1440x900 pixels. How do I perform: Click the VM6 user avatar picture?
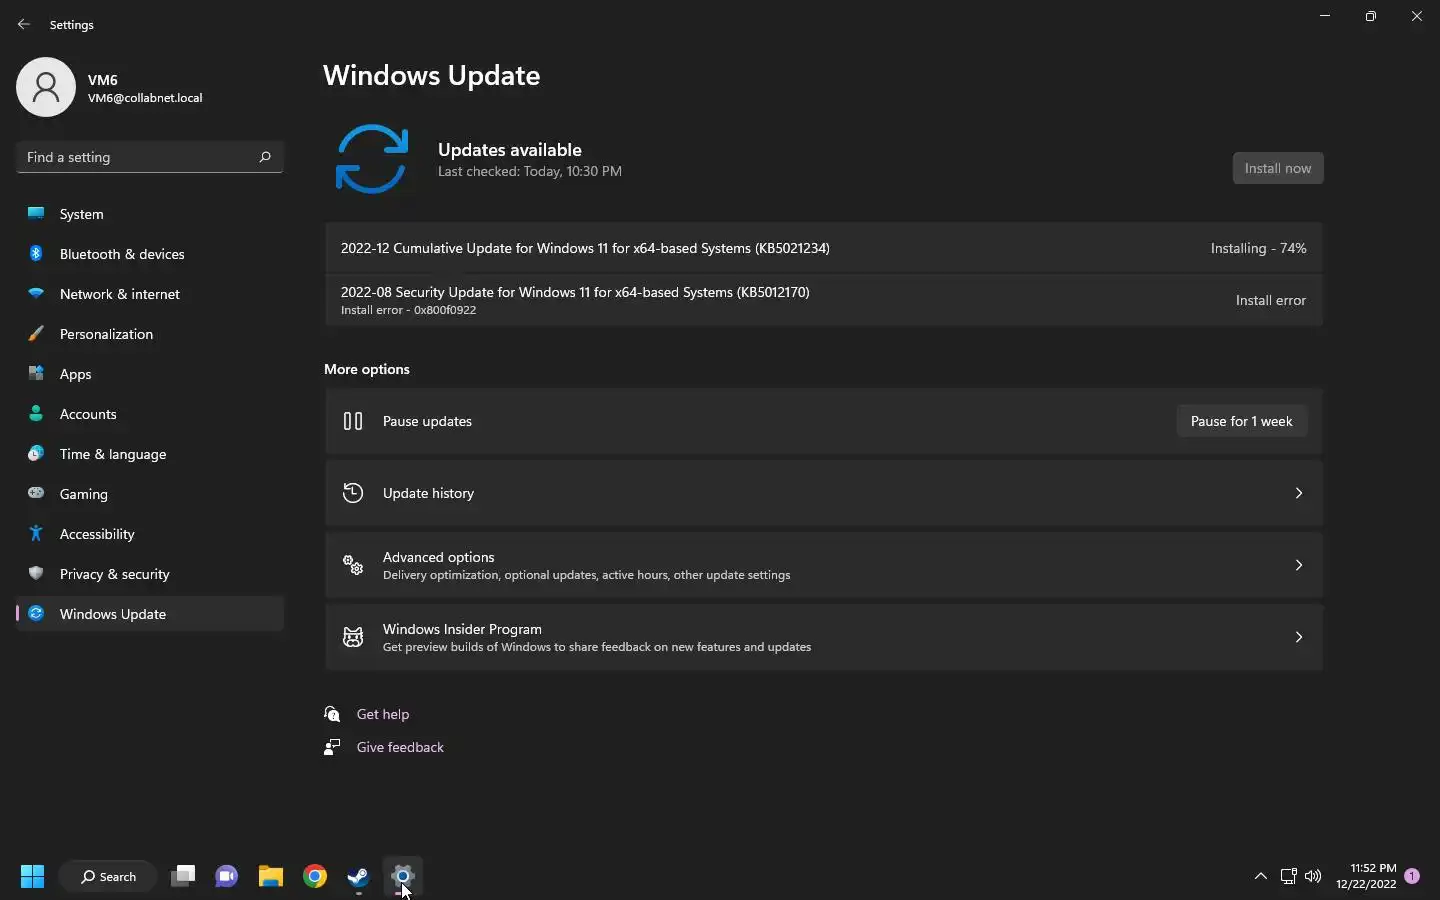46,87
